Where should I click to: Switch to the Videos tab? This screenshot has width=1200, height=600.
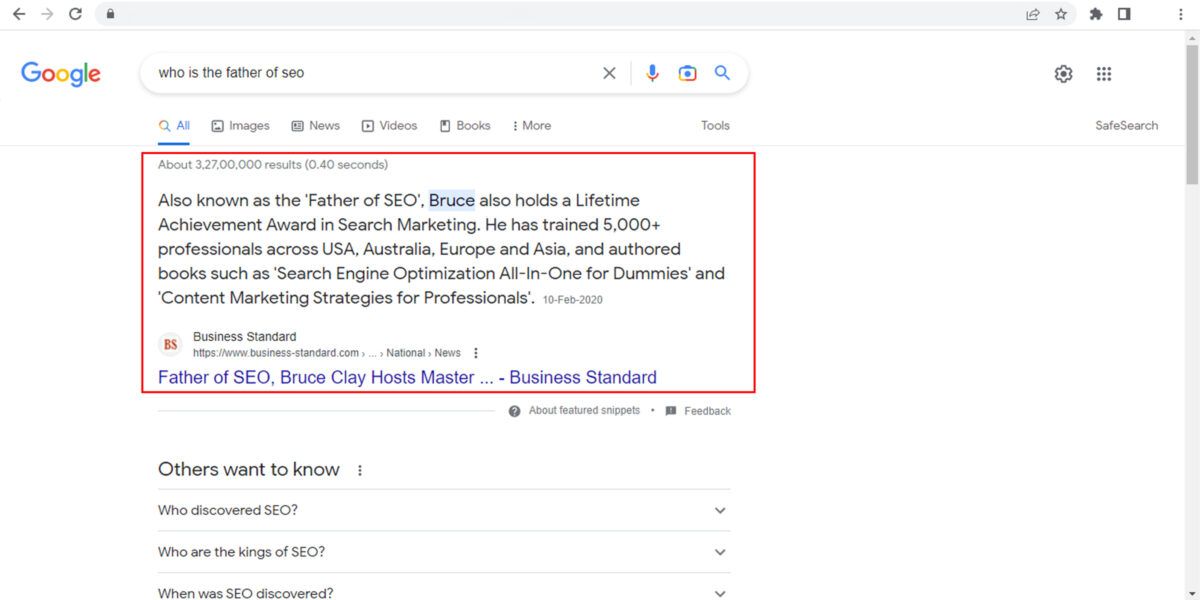point(389,125)
